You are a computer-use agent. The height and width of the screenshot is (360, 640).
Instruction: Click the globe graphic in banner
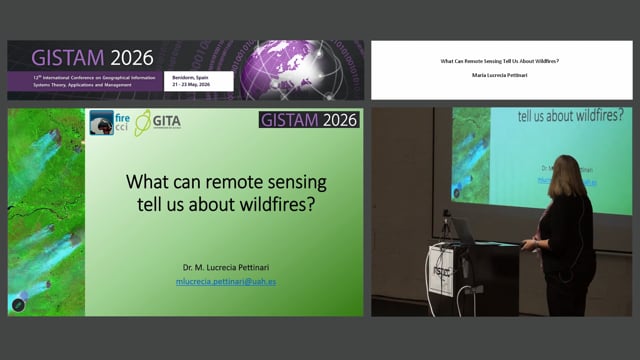coord(292,70)
